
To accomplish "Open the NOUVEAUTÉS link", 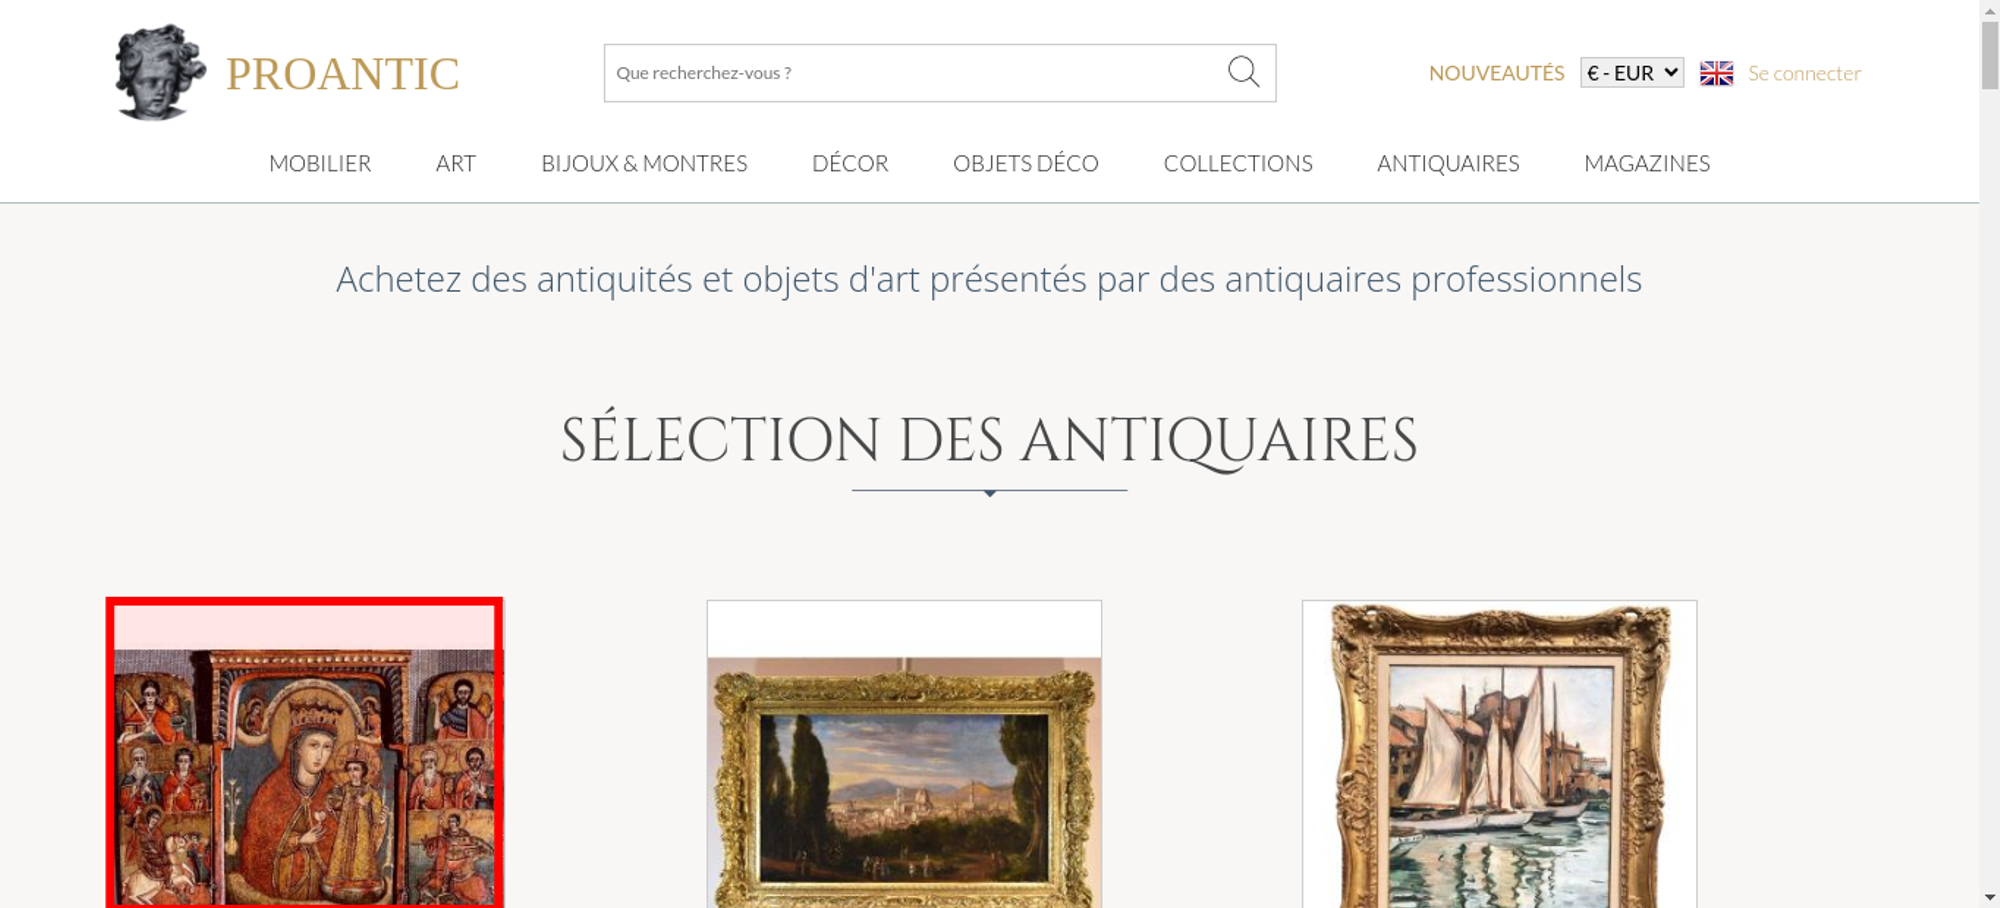I will click(1496, 73).
